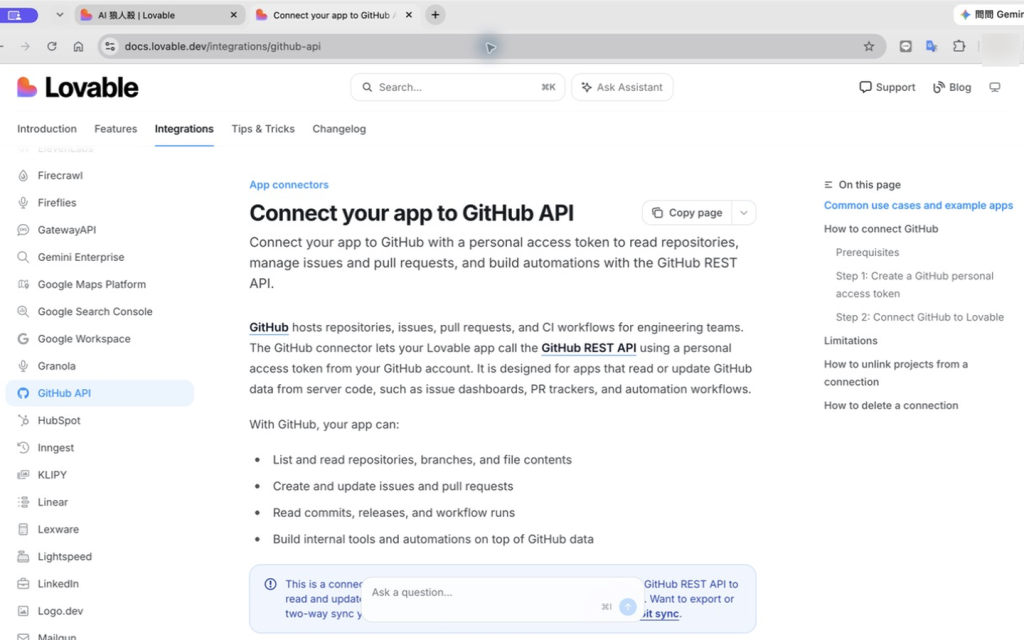
Task: Click the Gemini button in the browser corner
Action: [989, 14]
